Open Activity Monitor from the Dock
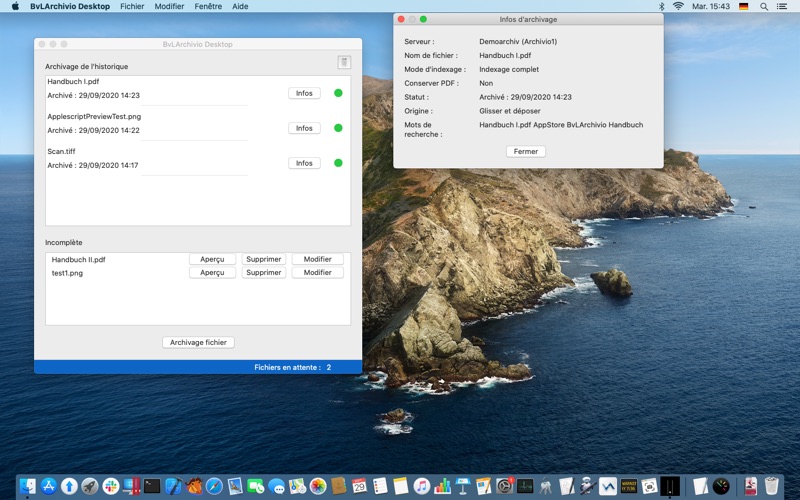This screenshot has height=500, width=800. (525, 486)
